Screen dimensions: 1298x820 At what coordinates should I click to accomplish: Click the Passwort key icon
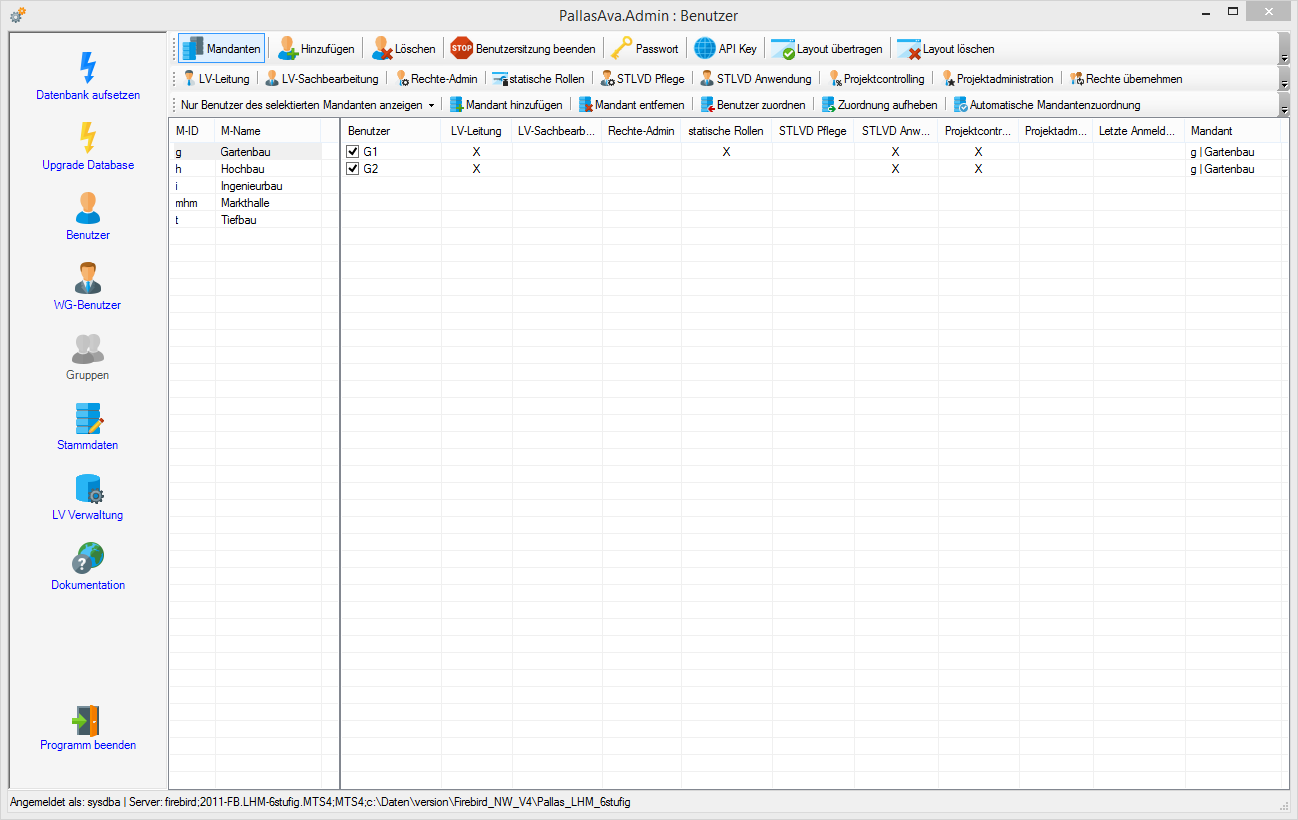(622, 48)
